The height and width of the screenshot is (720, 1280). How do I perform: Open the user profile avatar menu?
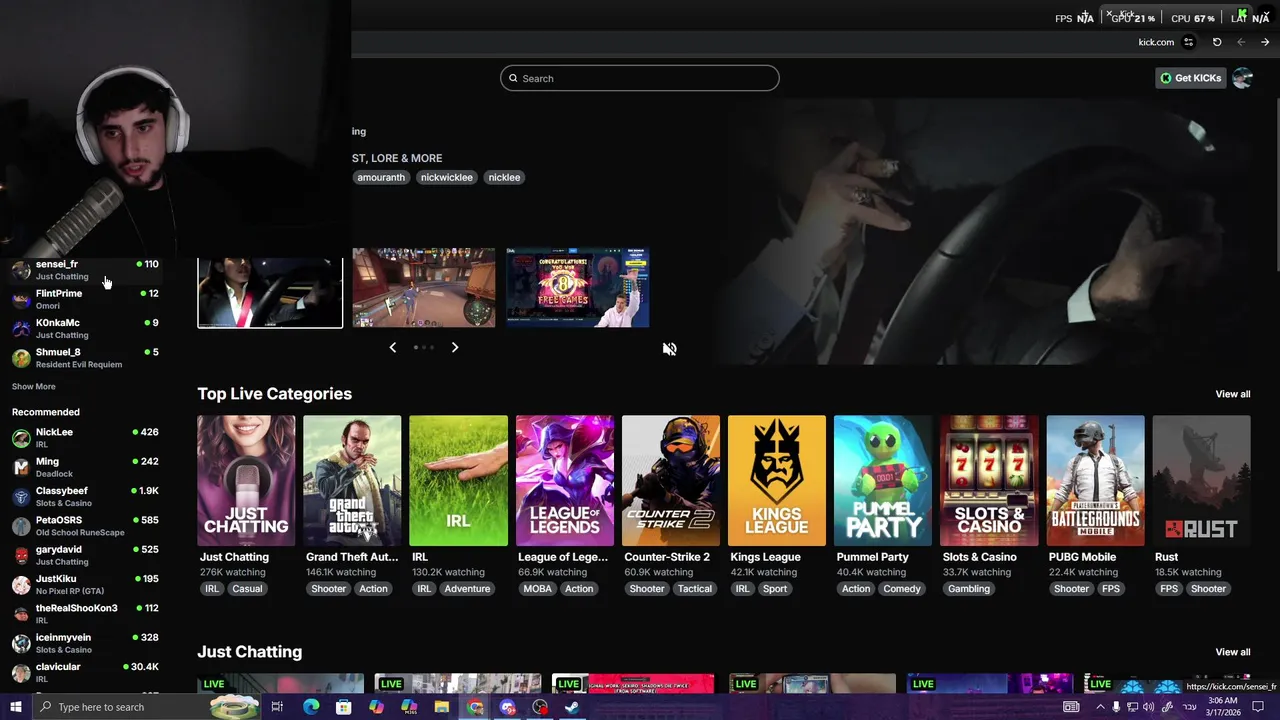point(1242,78)
